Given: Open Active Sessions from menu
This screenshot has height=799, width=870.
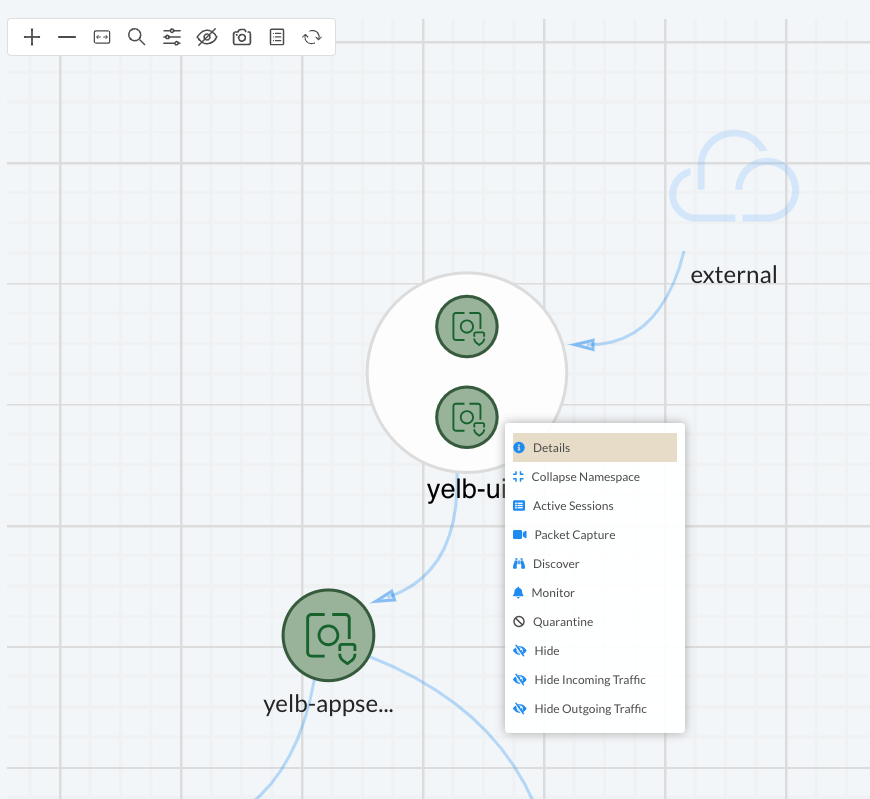Looking at the screenshot, I should click(595, 505).
